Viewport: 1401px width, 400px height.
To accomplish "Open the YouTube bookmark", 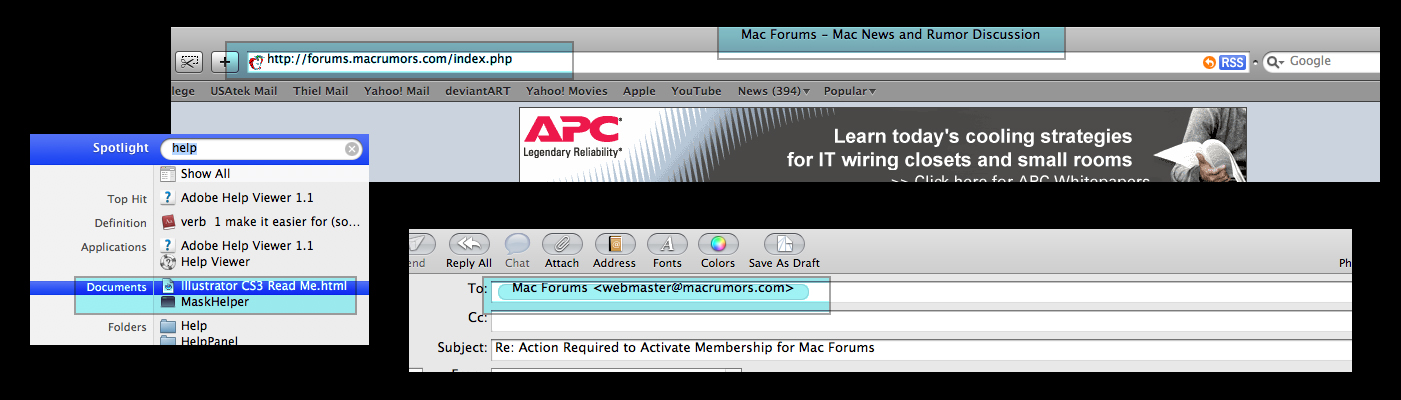I will (696, 91).
